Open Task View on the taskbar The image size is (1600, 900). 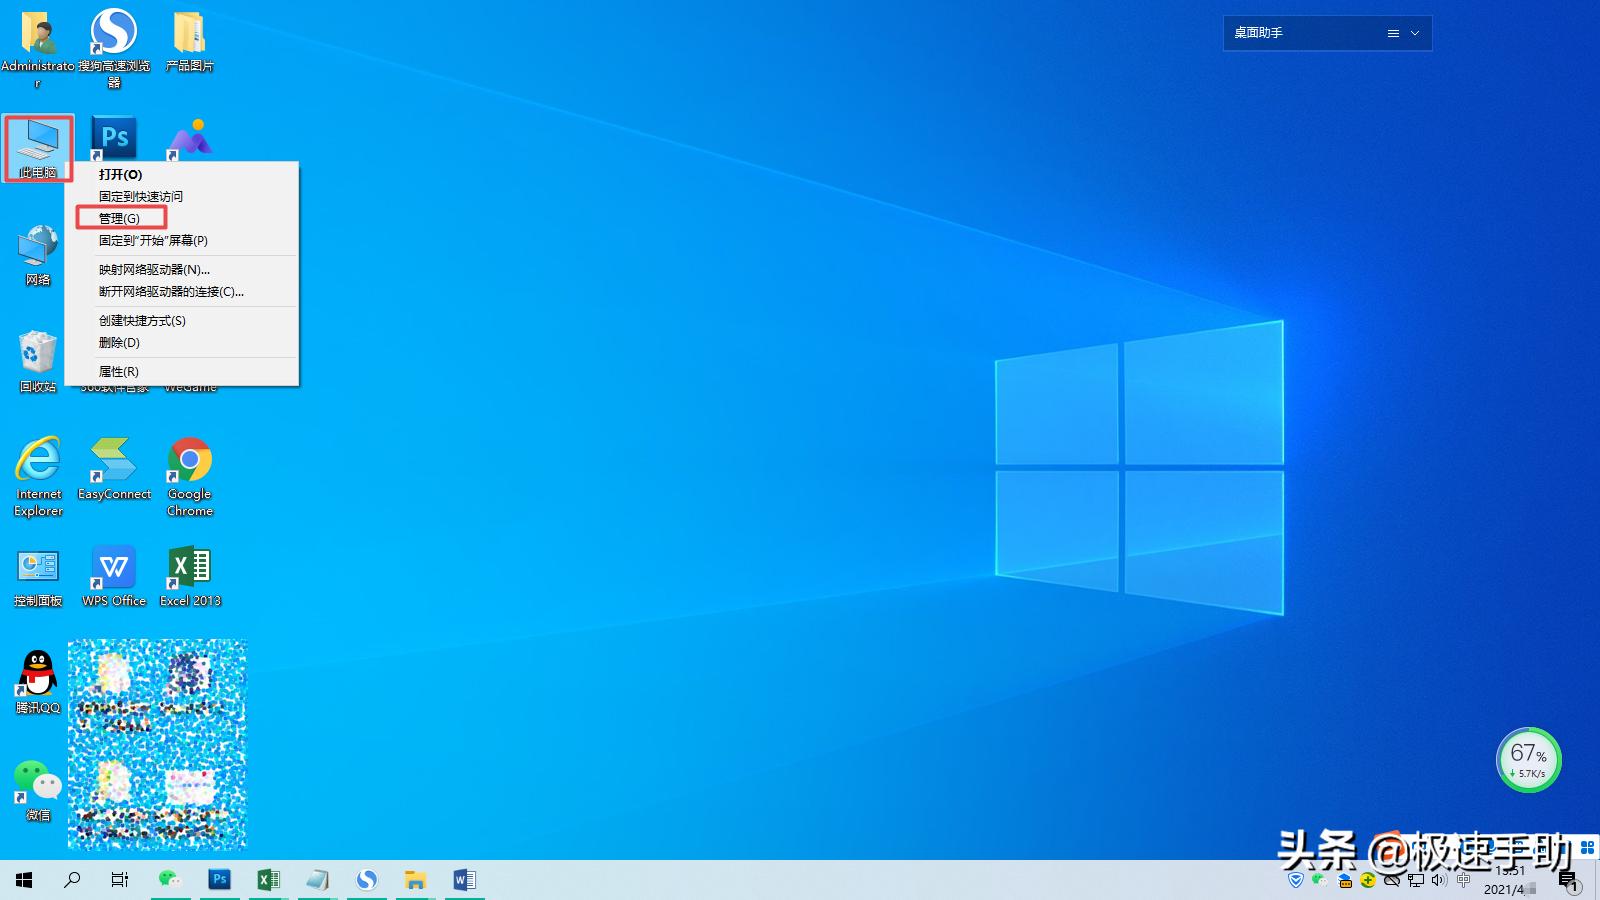(x=120, y=880)
